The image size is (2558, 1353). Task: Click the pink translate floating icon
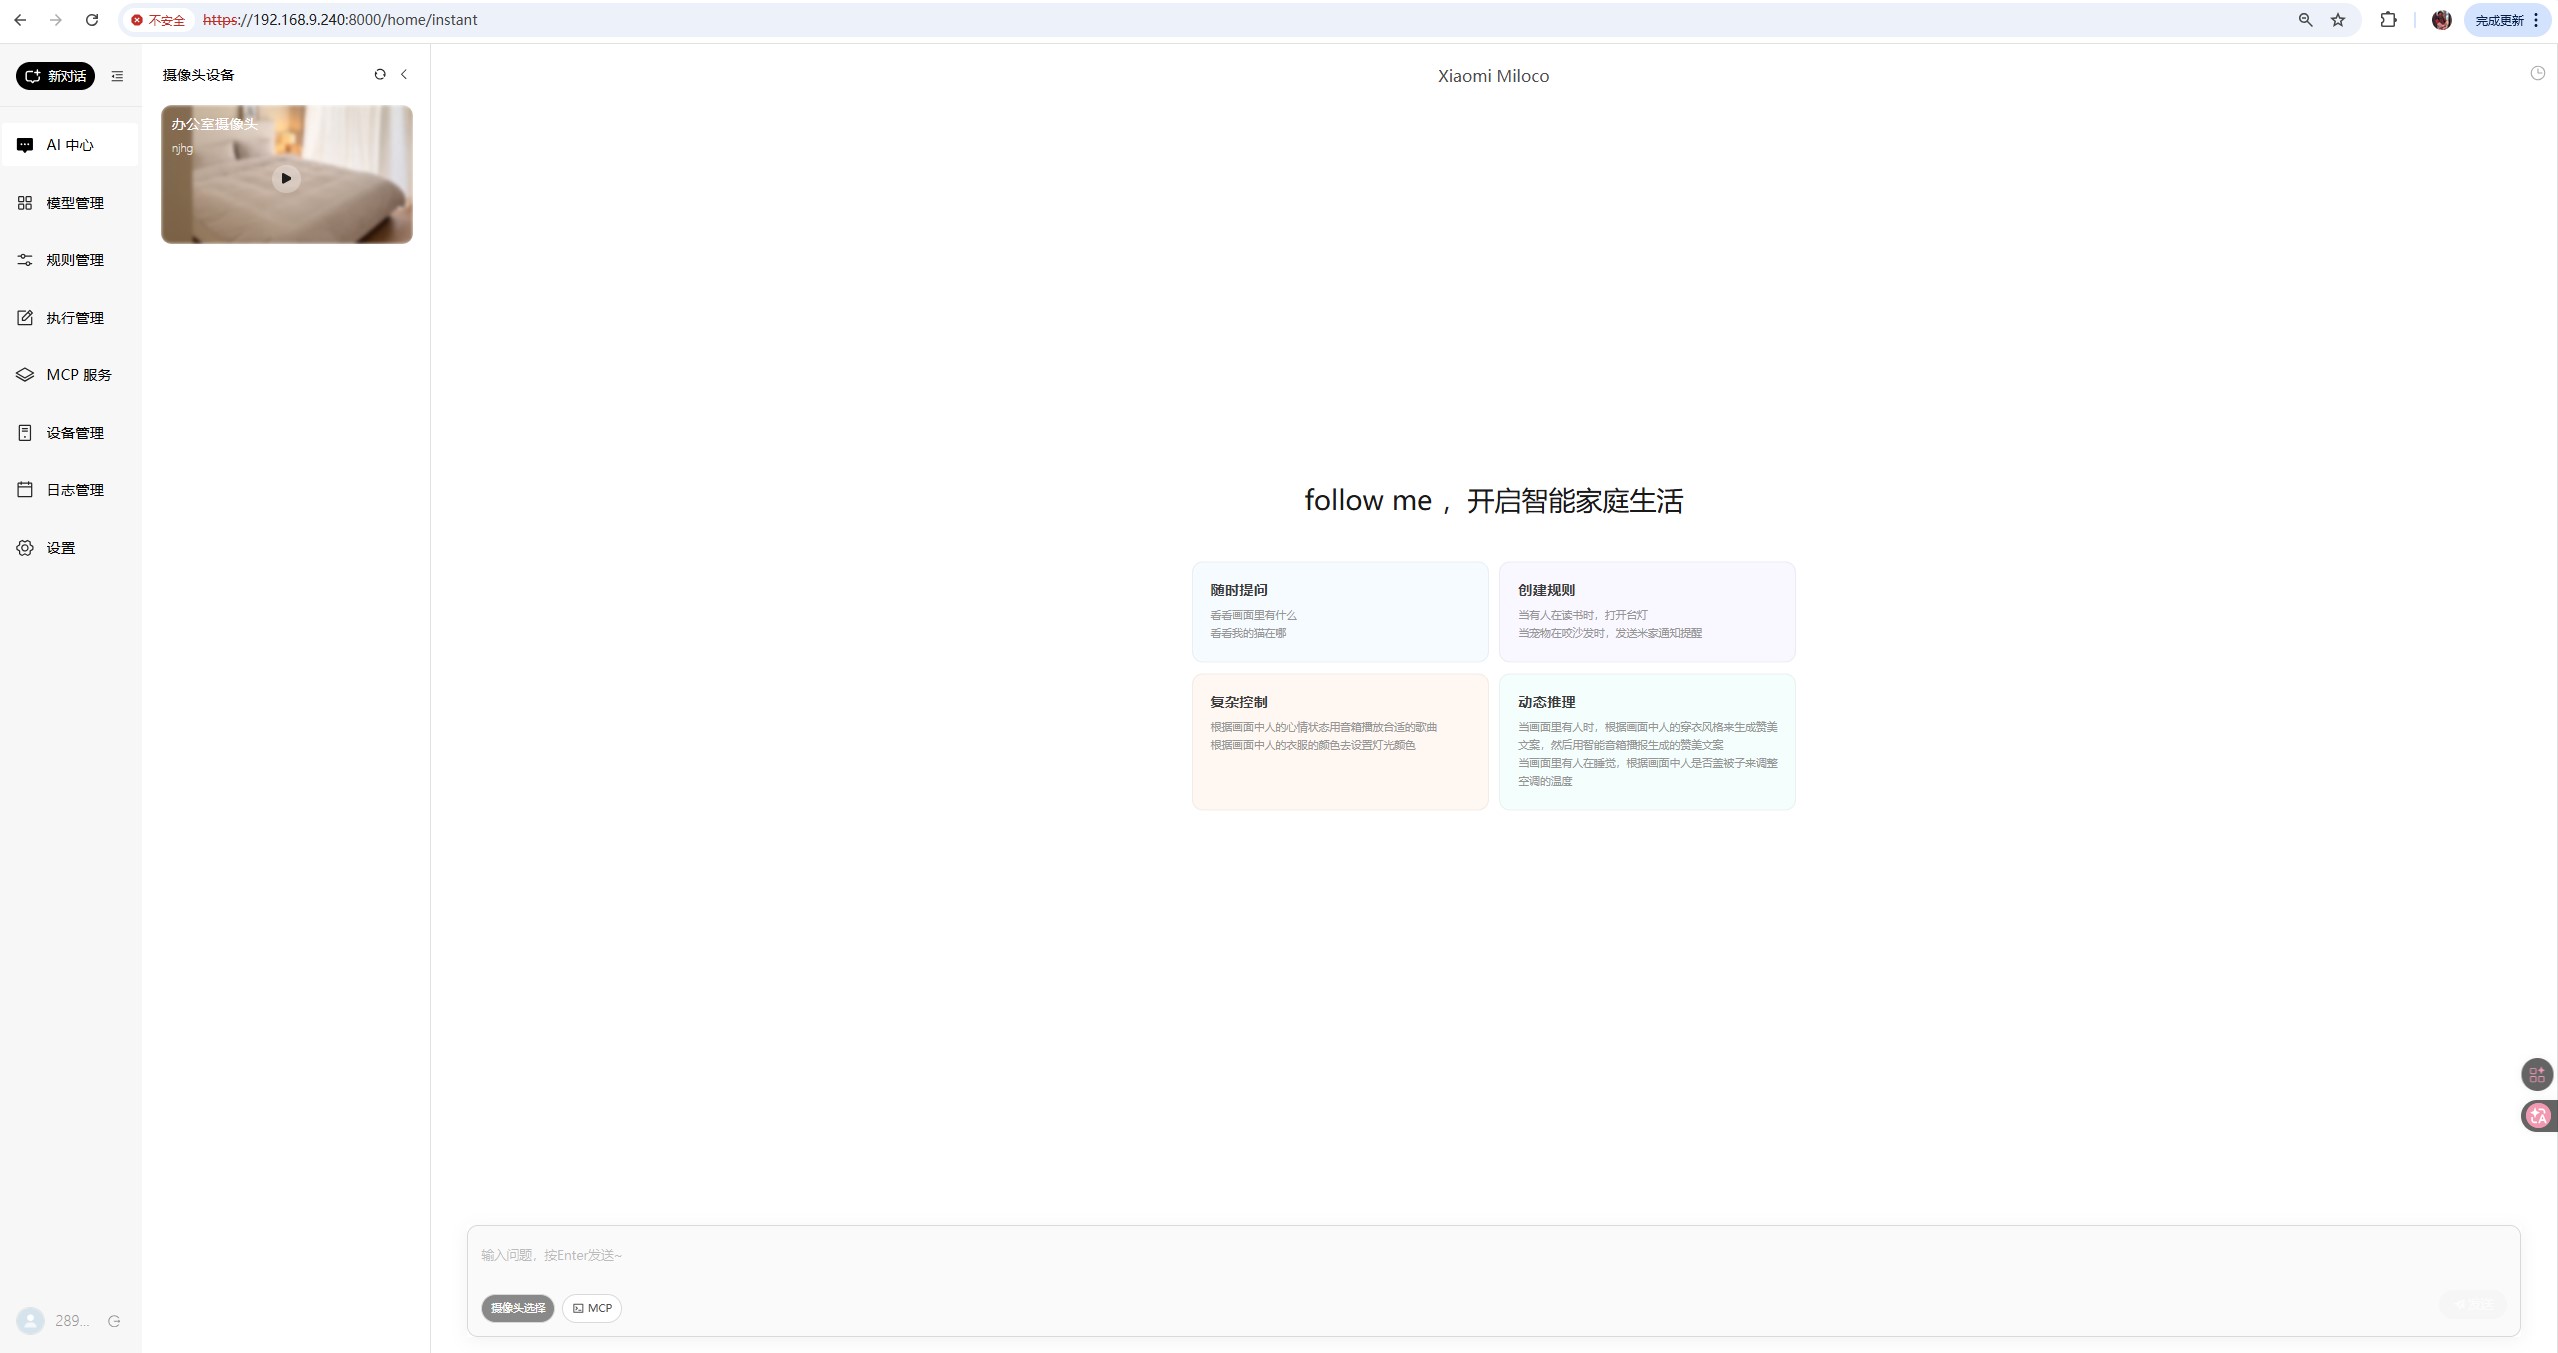pos(2537,1116)
